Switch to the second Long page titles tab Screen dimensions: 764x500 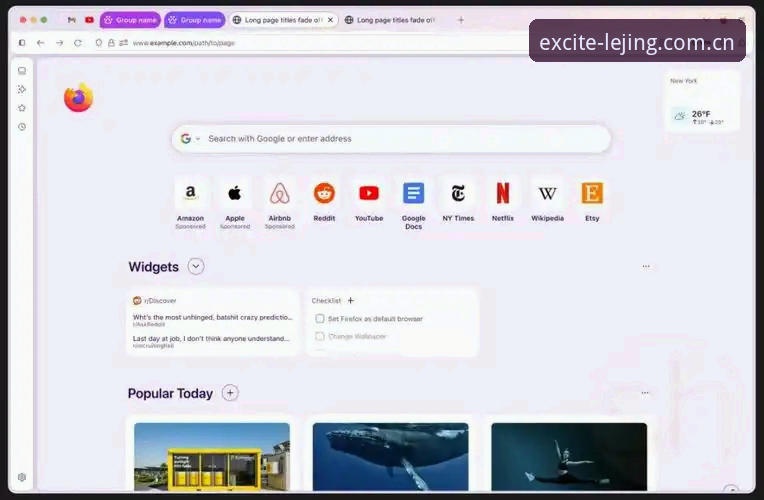[x=390, y=20]
